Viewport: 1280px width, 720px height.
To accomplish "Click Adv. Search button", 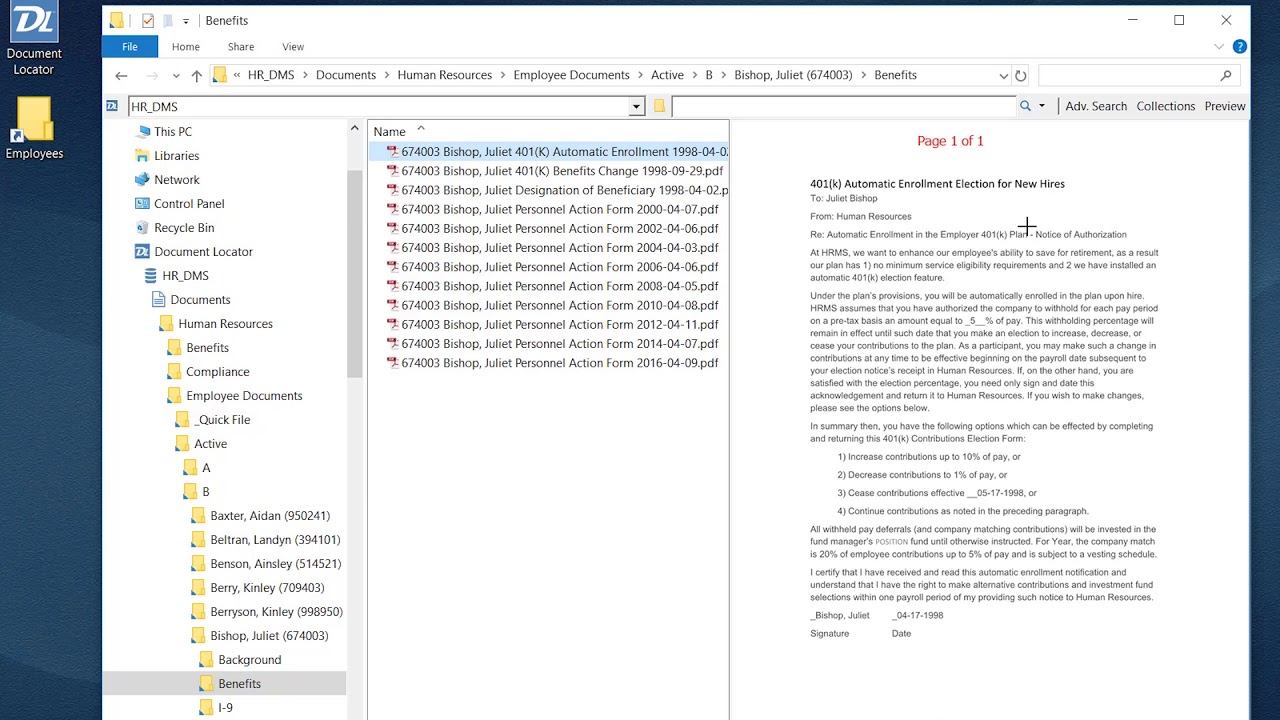I will coord(1096,106).
